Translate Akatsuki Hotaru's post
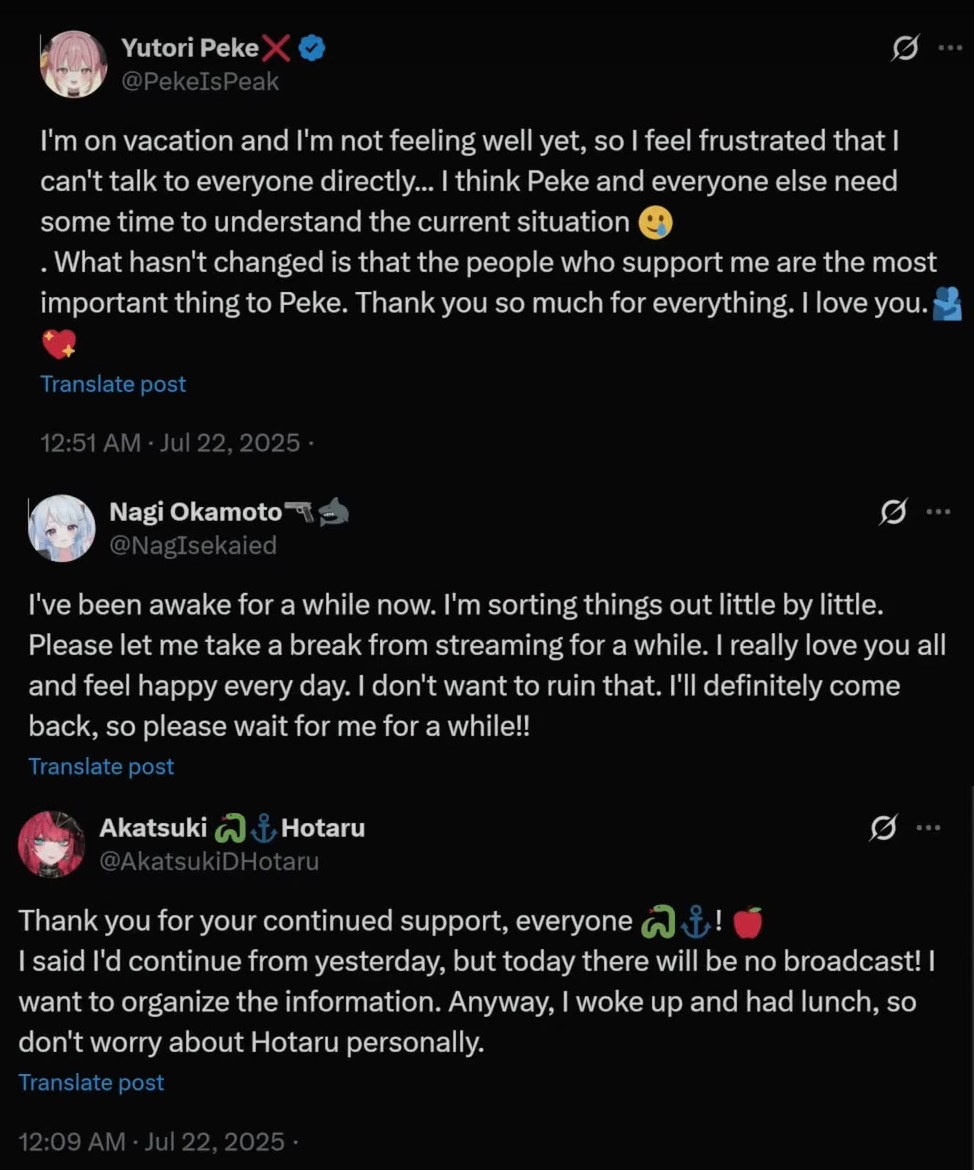 click(x=91, y=1082)
